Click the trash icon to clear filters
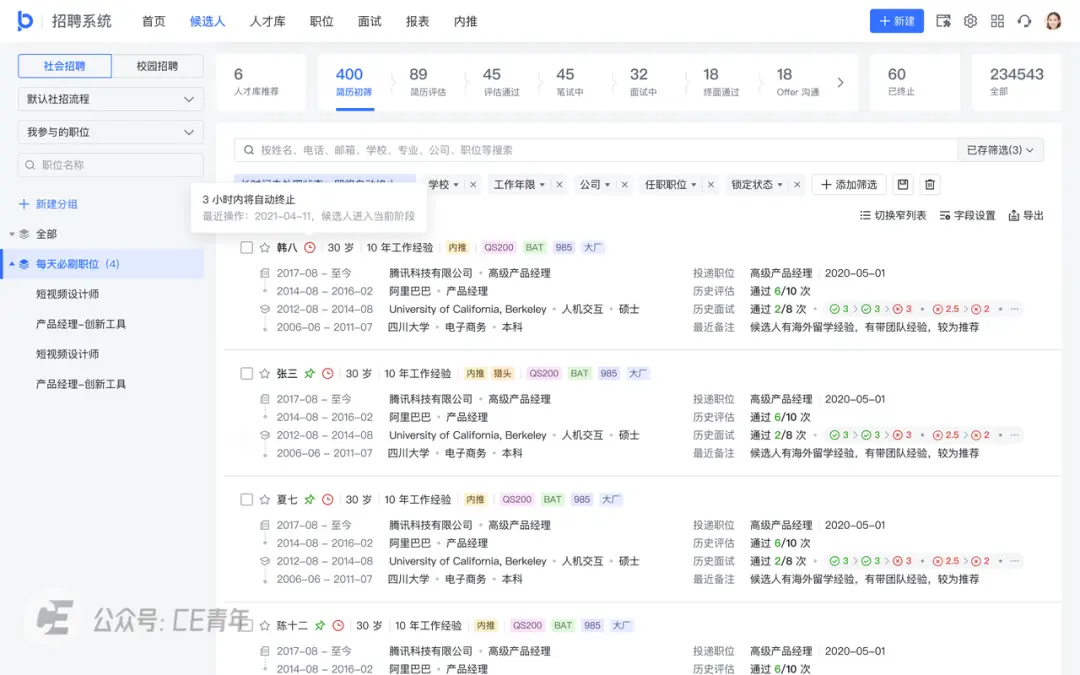The width and height of the screenshot is (1080, 675). pyautogui.click(x=930, y=185)
